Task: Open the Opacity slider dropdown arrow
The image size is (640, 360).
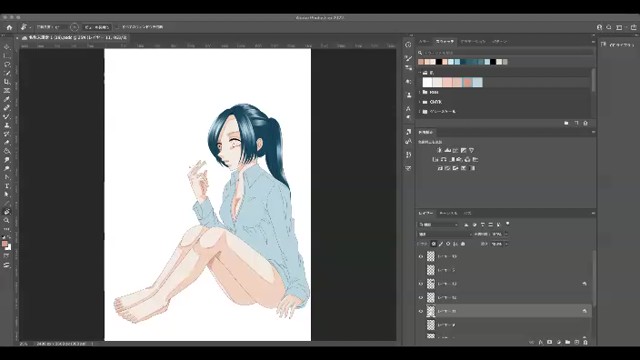Action: tap(507, 234)
